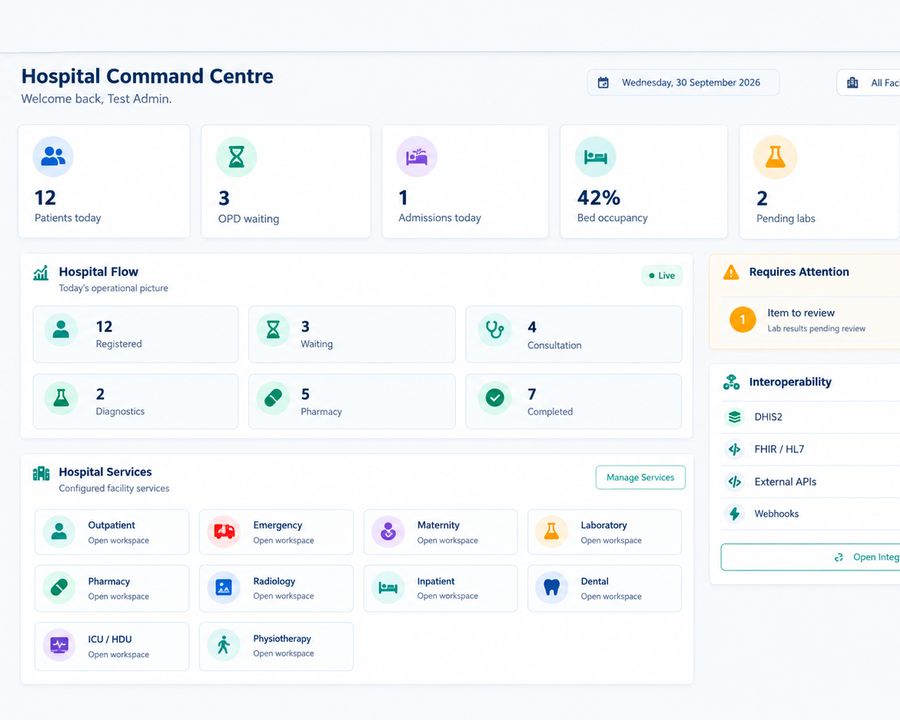This screenshot has width=900, height=720.
Task: Click the Physiotherapy walking figure icon
Action: pyautogui.click(x=224, y=645)
